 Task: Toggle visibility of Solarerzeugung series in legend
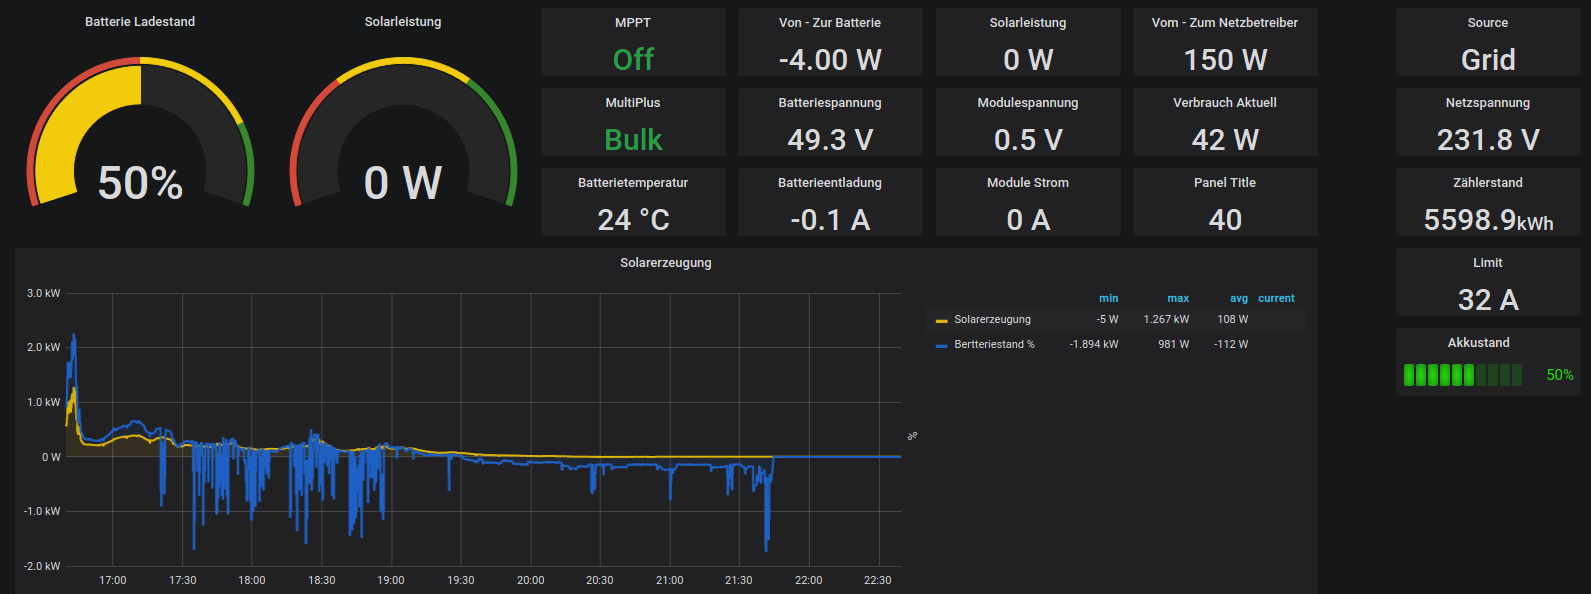click(992, 320)
